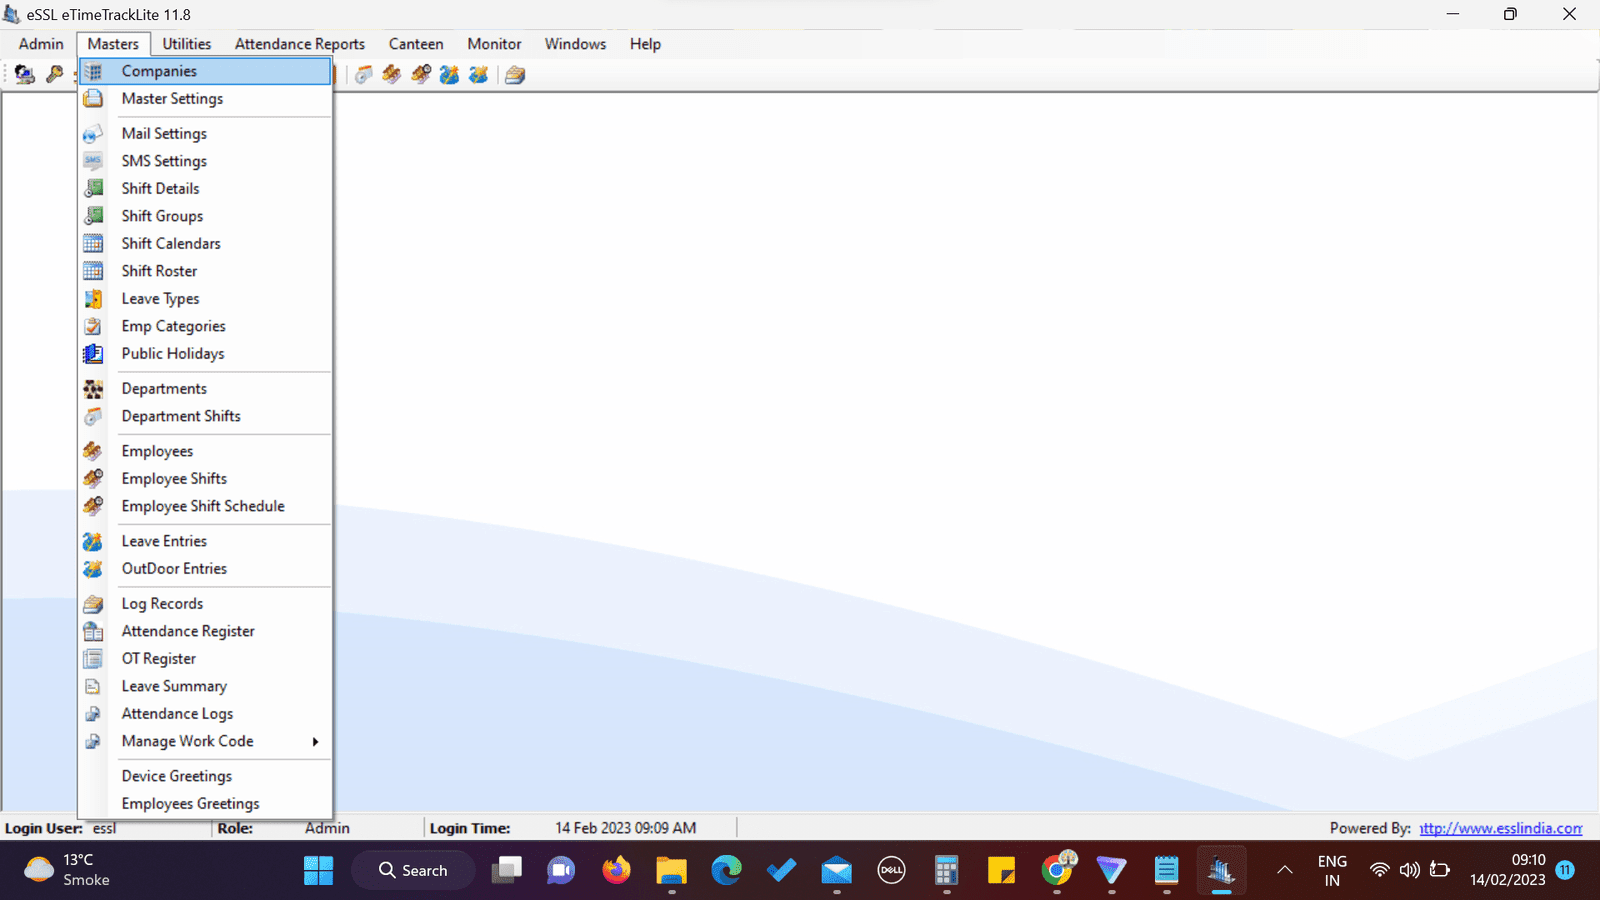Expand the Manage Work Code submenu arrow

click(315, 742)
